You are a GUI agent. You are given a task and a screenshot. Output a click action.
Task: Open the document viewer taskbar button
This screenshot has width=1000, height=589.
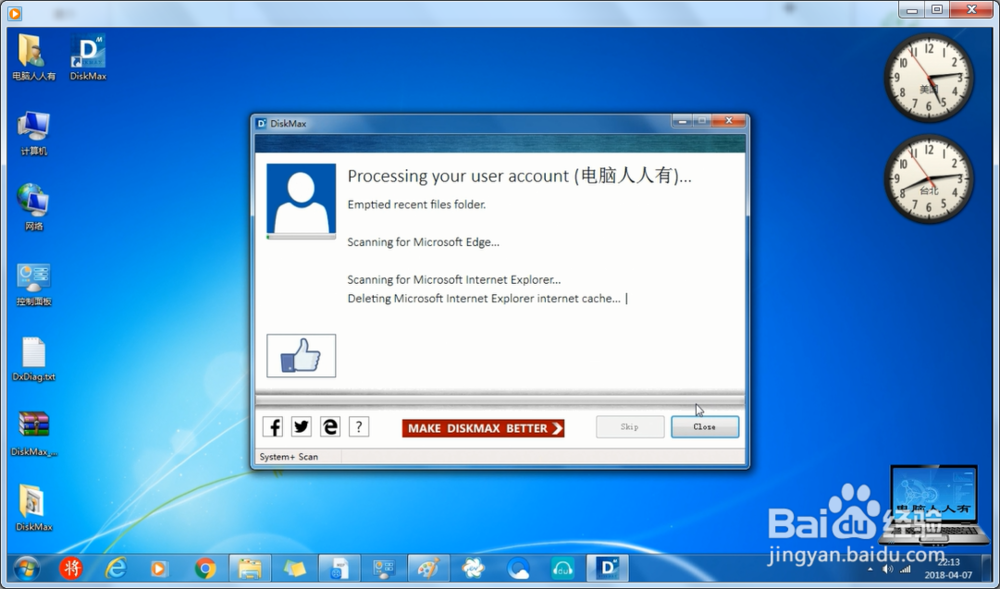tap(339, 568)
